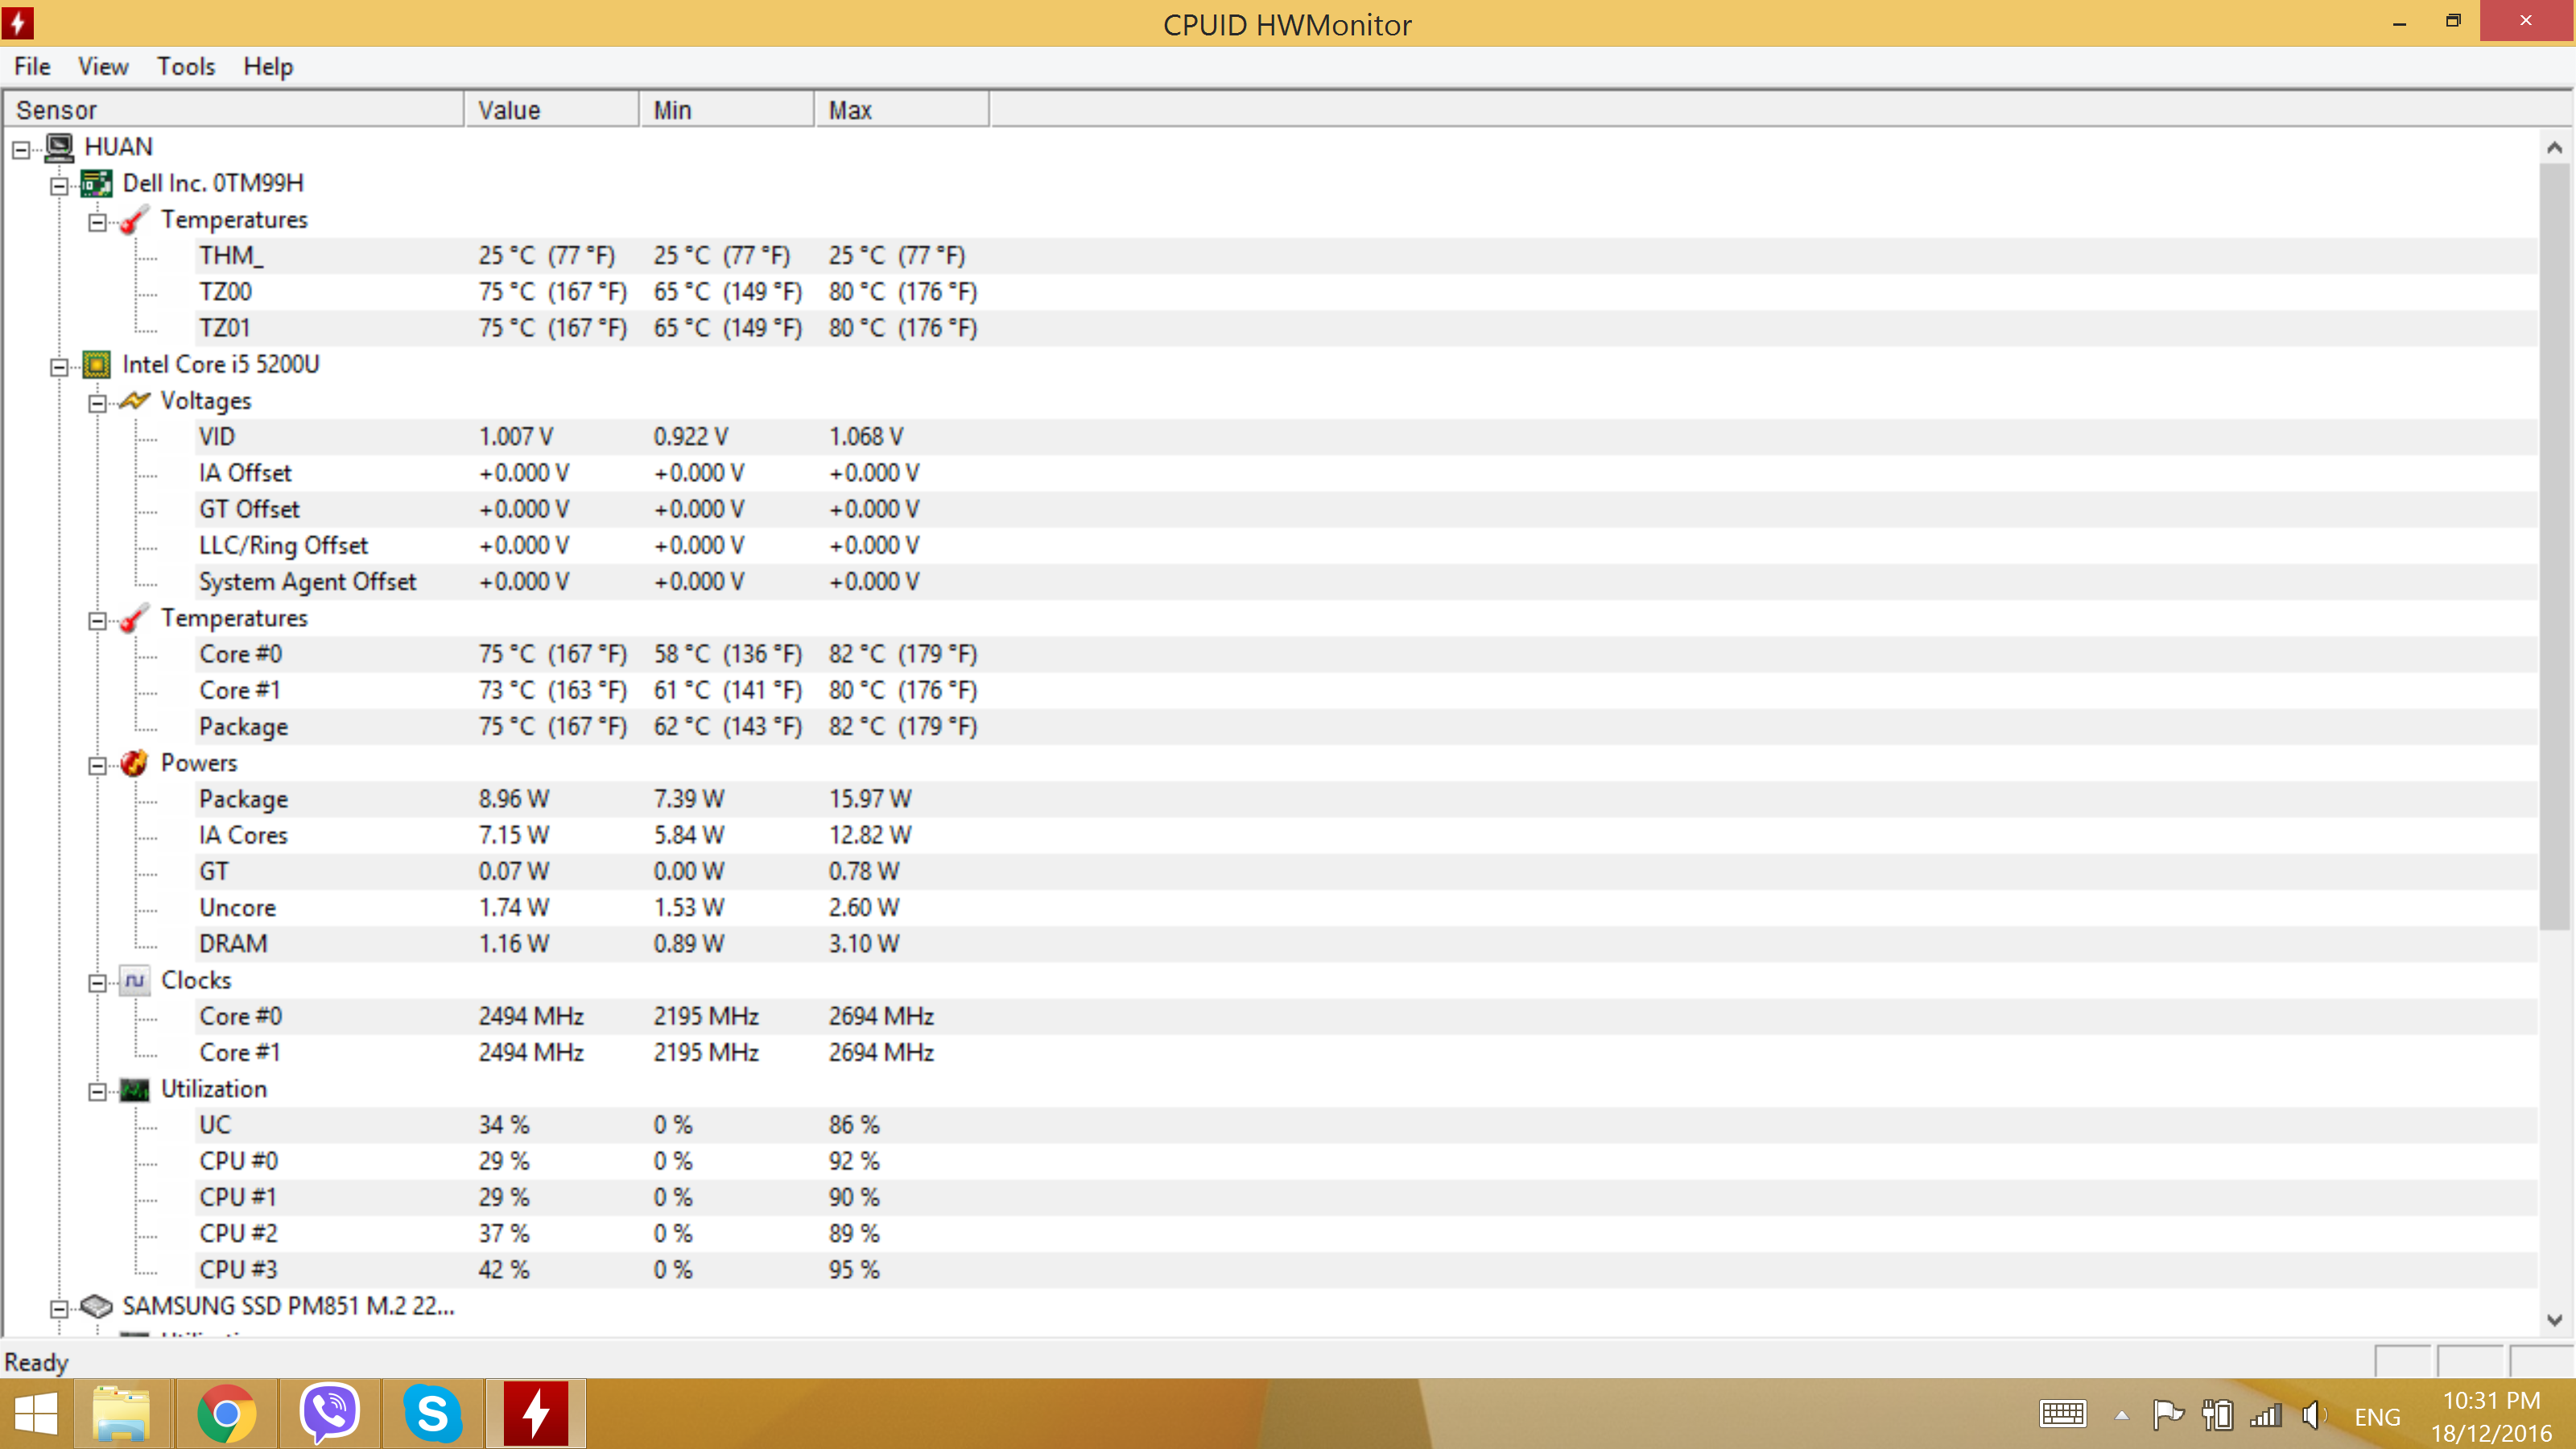Click the Value column header
The image size is (2576, 1449).
tap(552, 110)
